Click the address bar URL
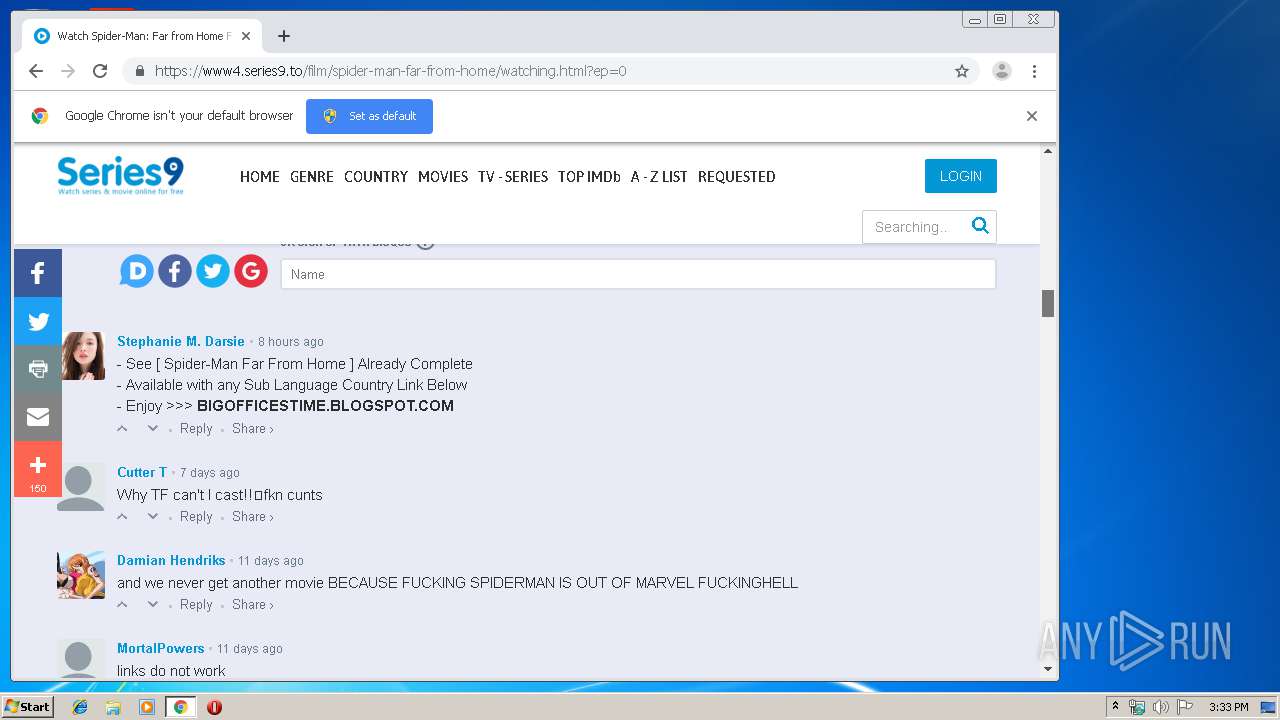Image resolution: width=1280 pixels, height=720 pixels. [391, 71]
